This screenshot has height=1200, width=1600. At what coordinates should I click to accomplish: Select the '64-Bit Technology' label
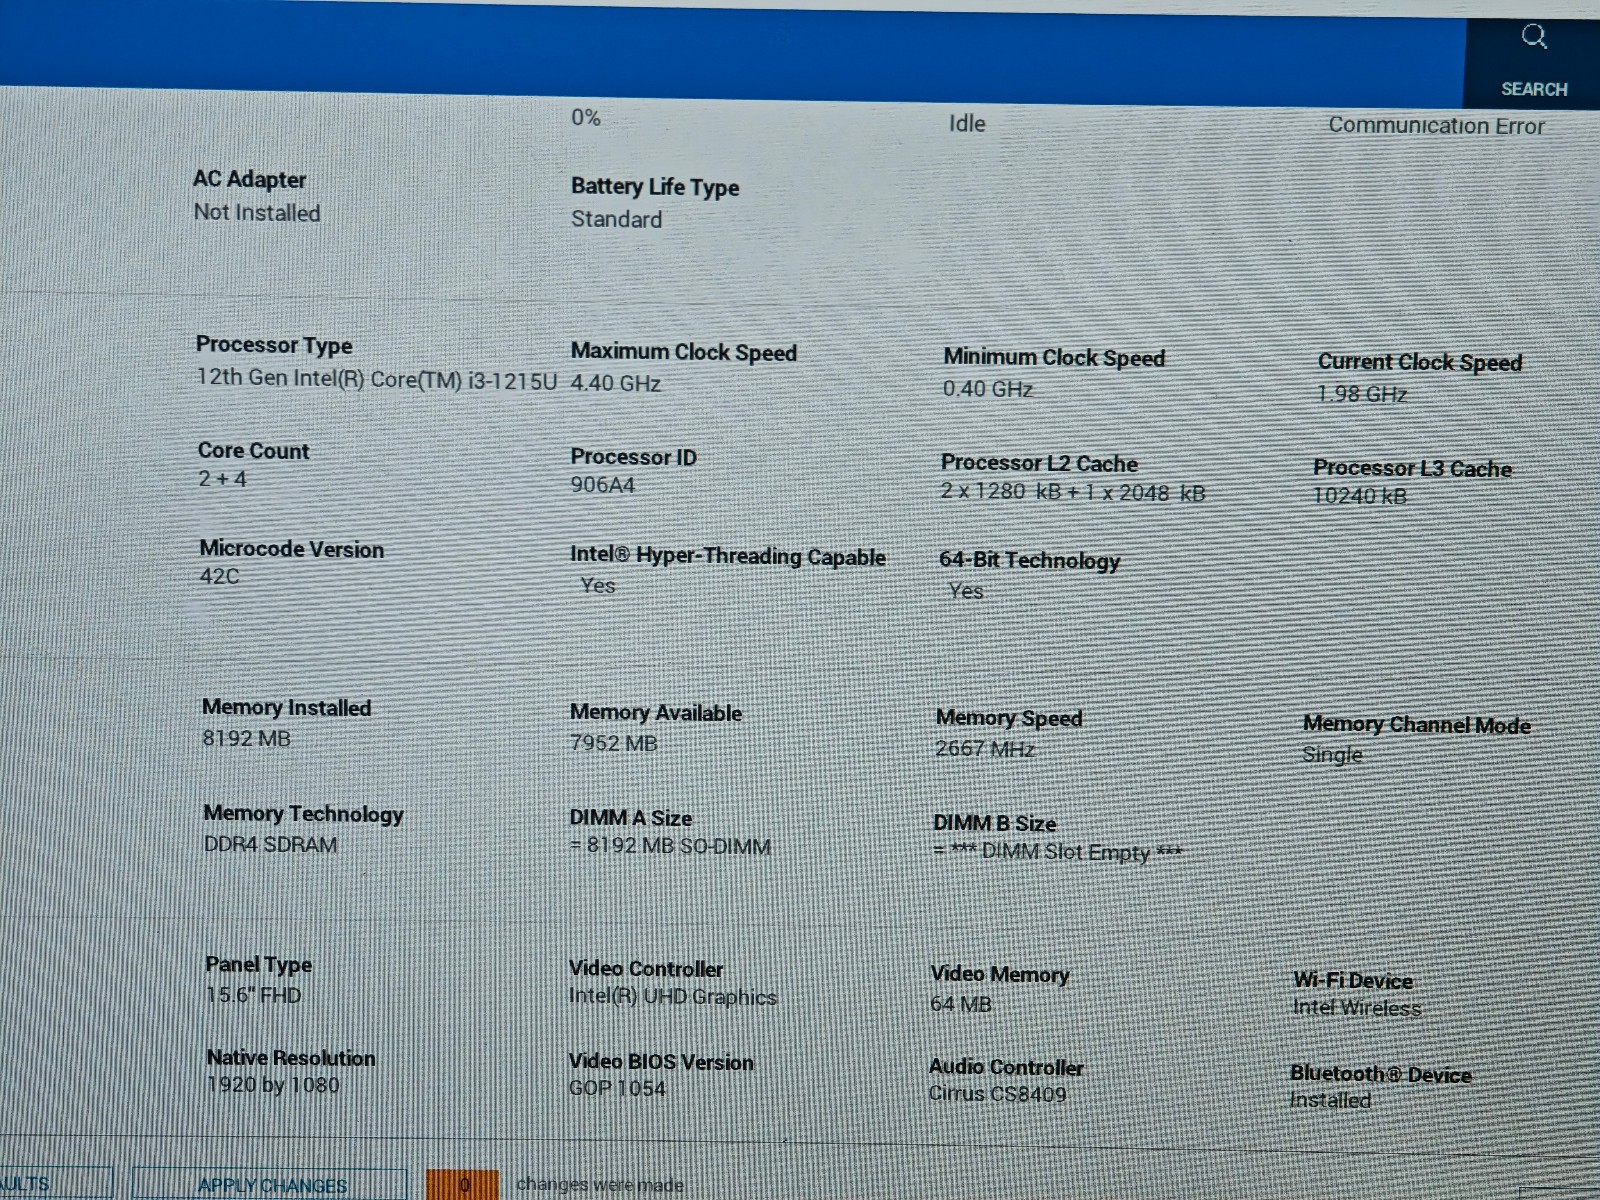point(1030,561)
